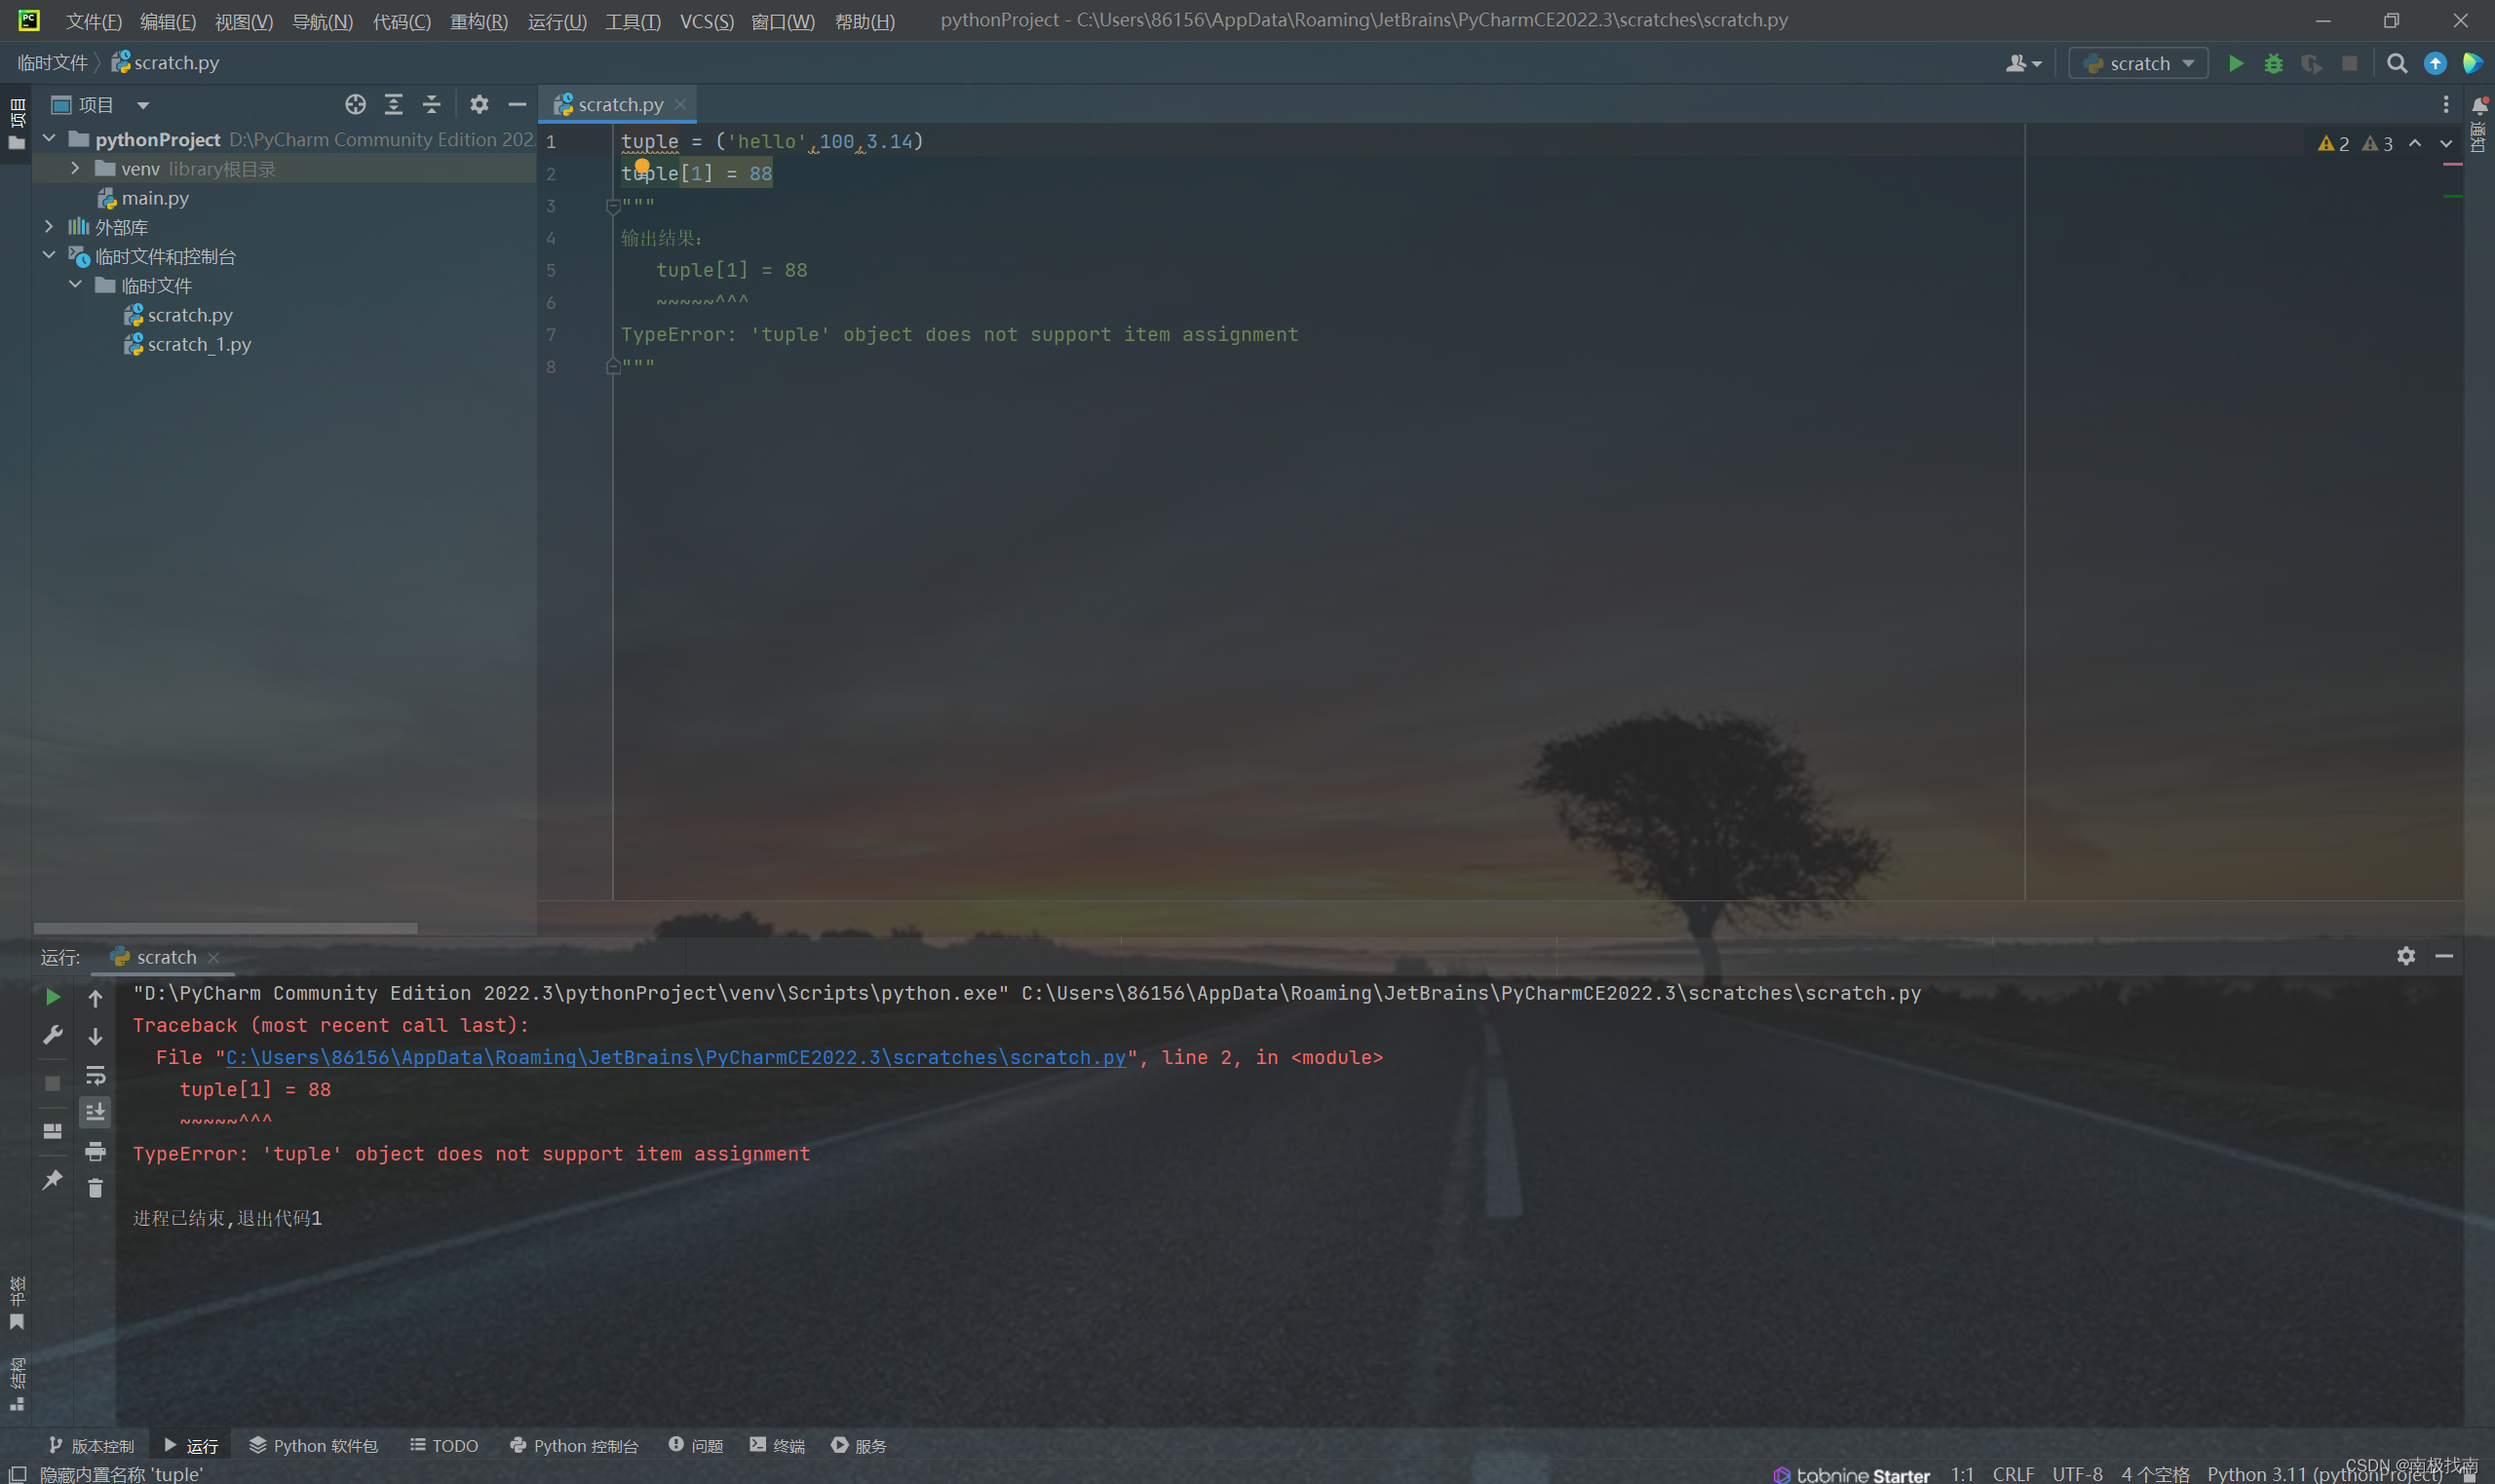The width and height of the screenshot is (2495, 1484).
Task: Click UTF-8 encoding in status bar
Action: click(x=2077, y=1473)
